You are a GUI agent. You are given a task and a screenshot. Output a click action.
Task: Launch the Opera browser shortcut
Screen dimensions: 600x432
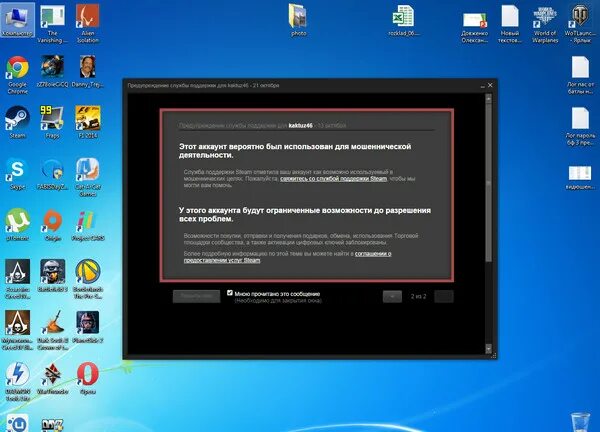click(88, 378)
